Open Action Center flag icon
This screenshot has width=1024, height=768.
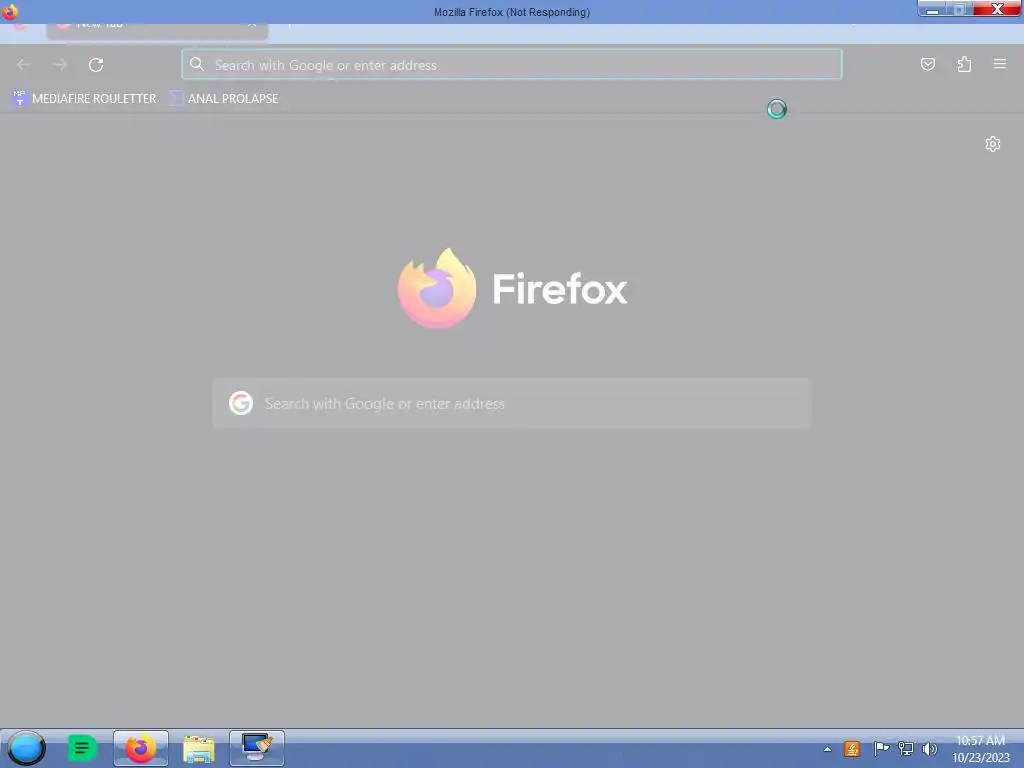click(880, 749)
